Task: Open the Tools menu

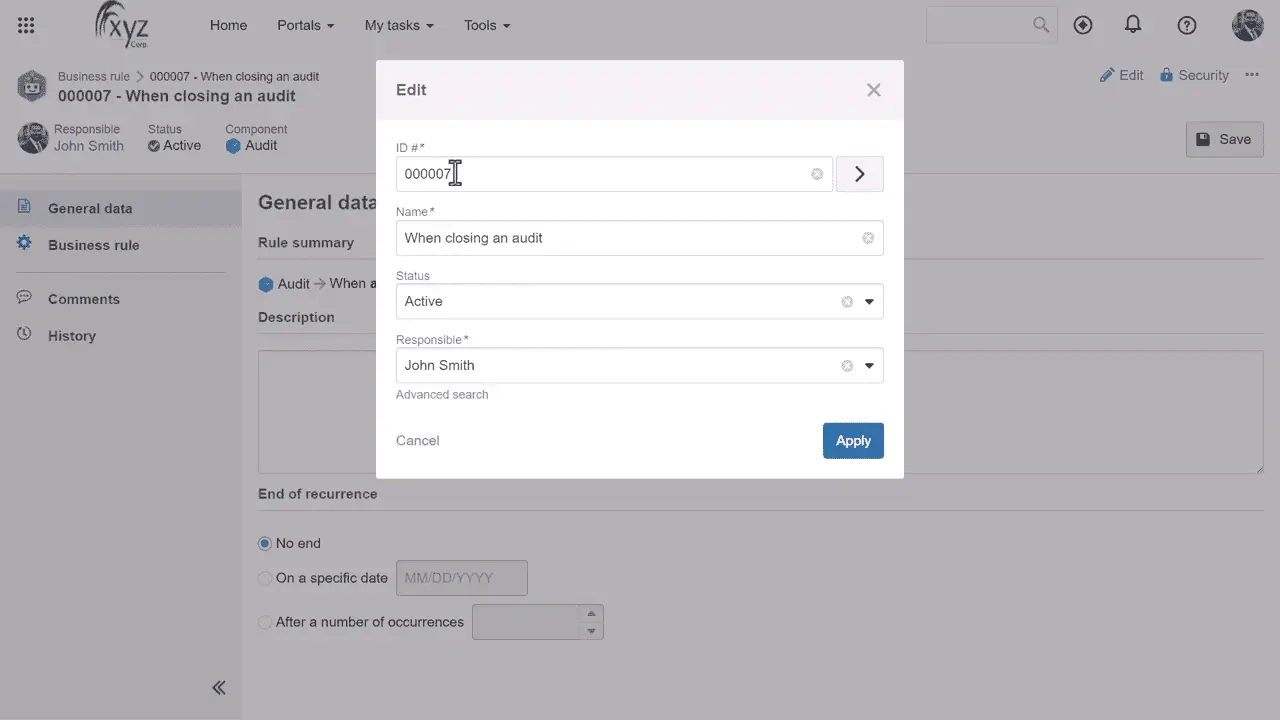Action: [486, 25]
